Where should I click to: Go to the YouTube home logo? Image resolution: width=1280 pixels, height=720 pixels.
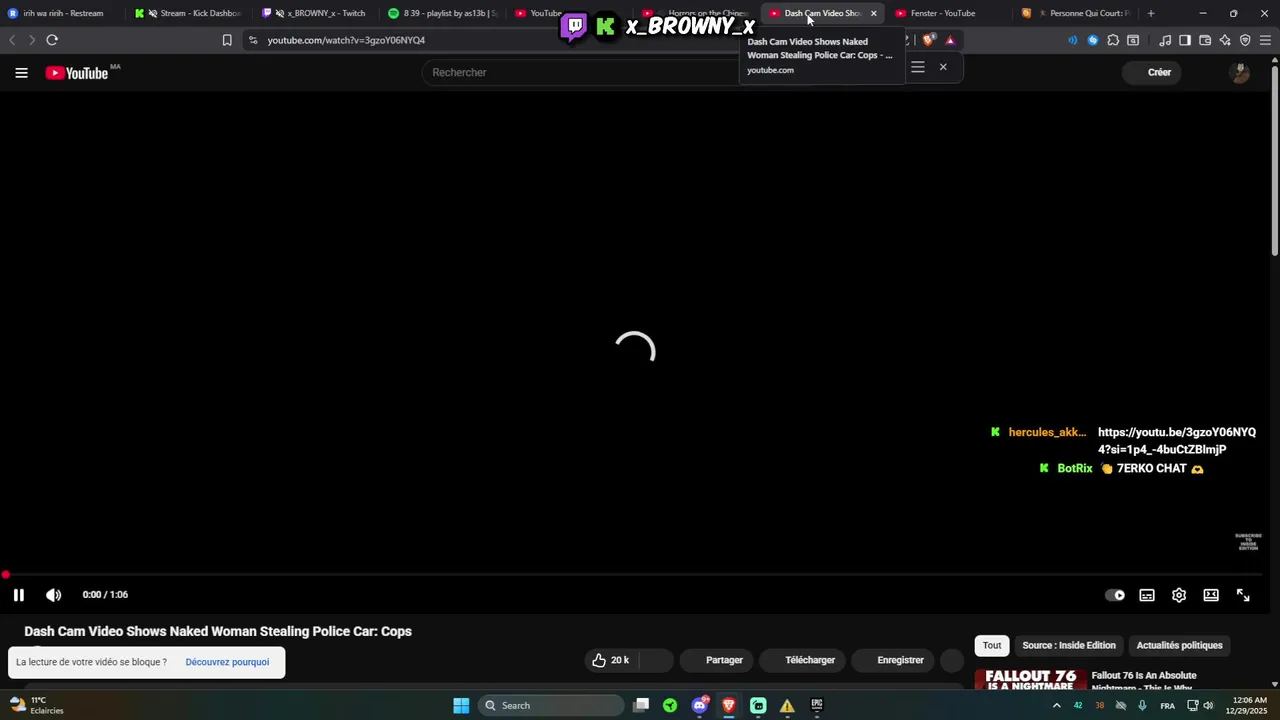pos(77,73)
